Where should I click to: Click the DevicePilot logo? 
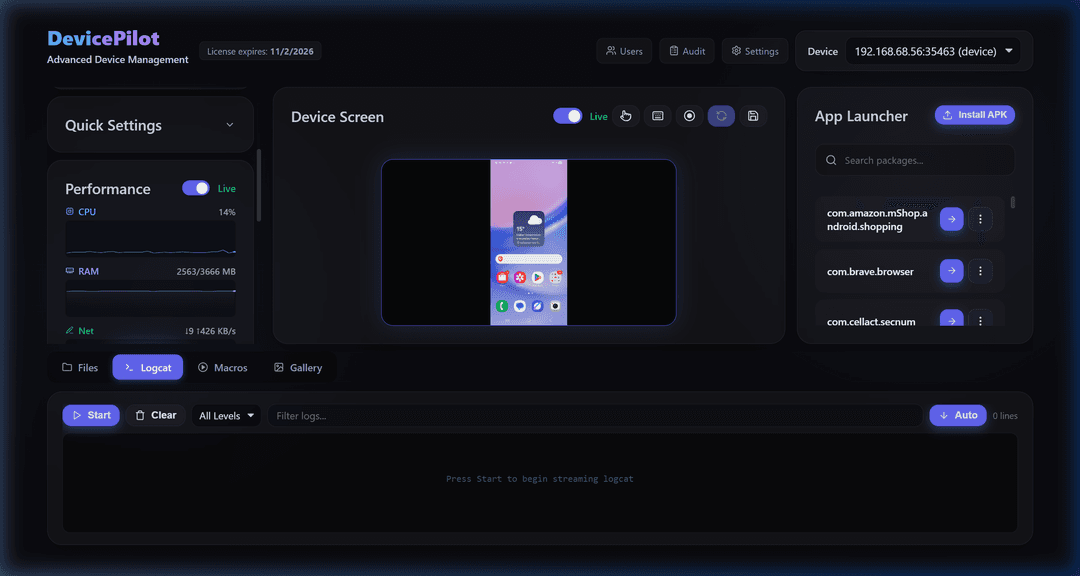click(103, 38)
